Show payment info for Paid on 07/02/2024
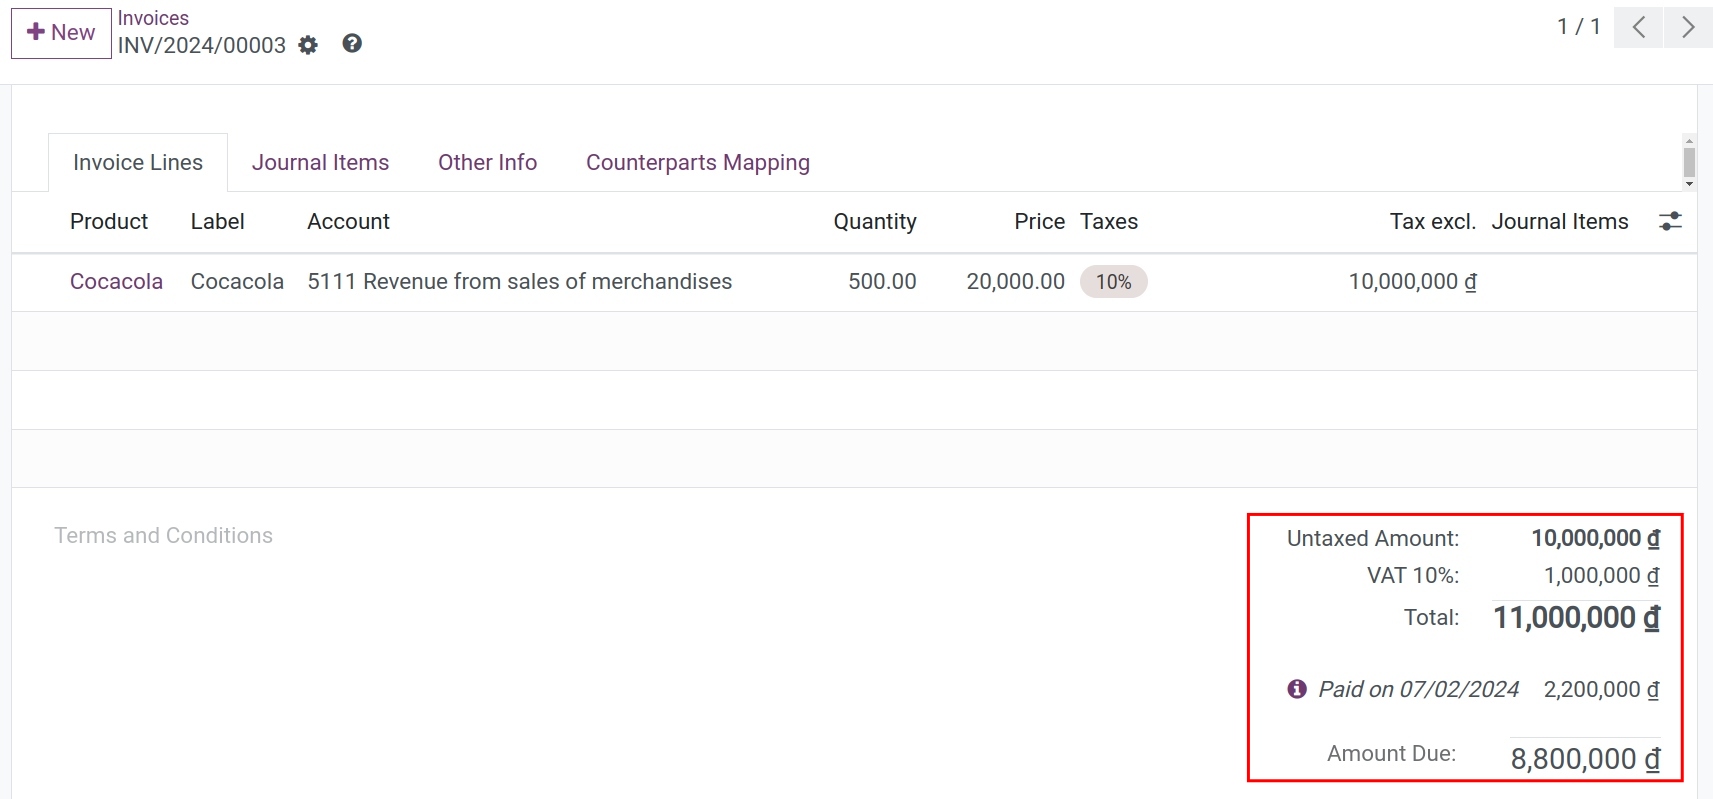Screen dimensions: 1713x799 pyautogui.click(x=1297, y=689)
